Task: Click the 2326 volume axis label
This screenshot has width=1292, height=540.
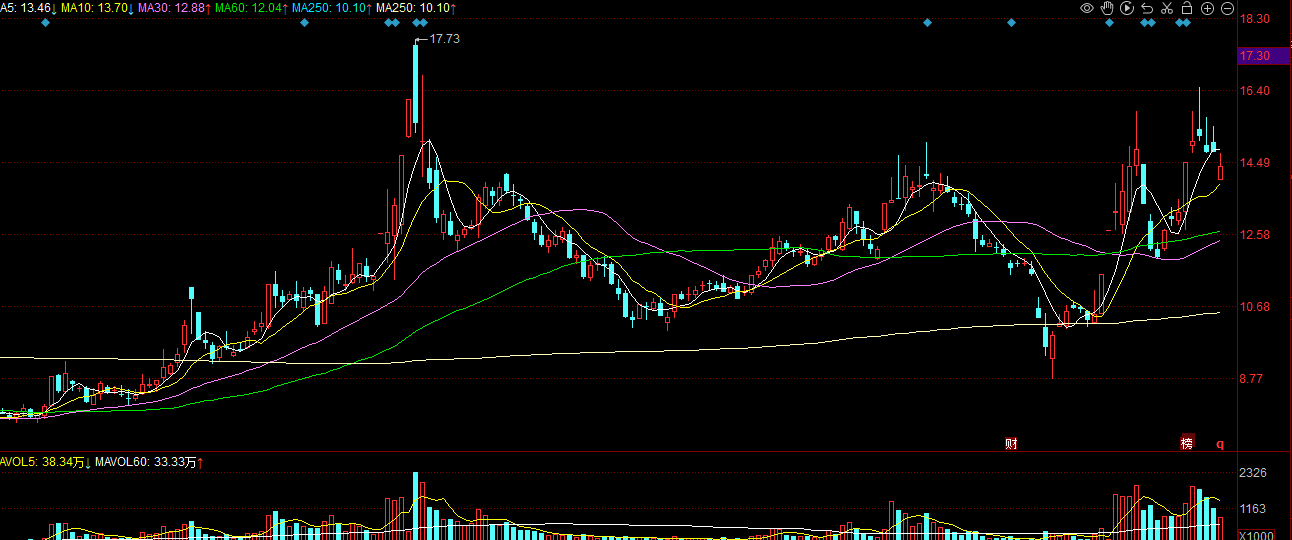Action: 1253,472
